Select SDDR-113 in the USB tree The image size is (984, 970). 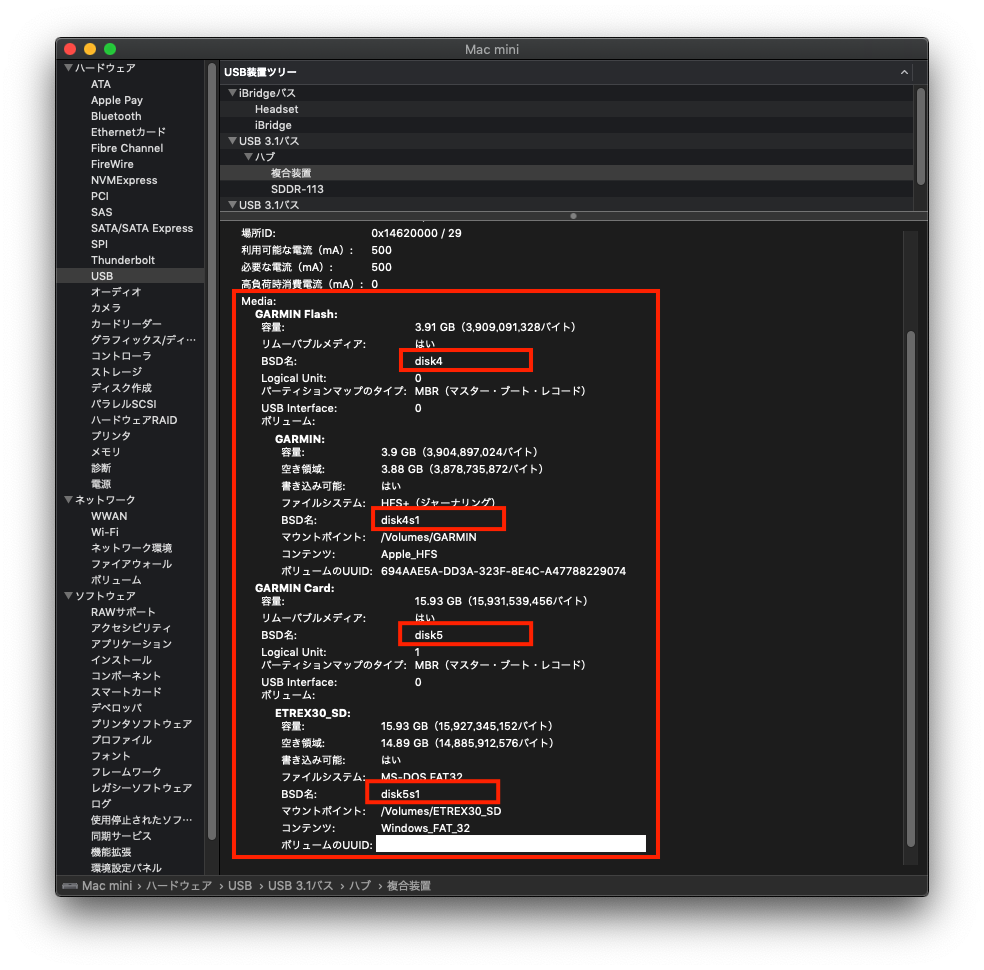(x=297, y=189)
